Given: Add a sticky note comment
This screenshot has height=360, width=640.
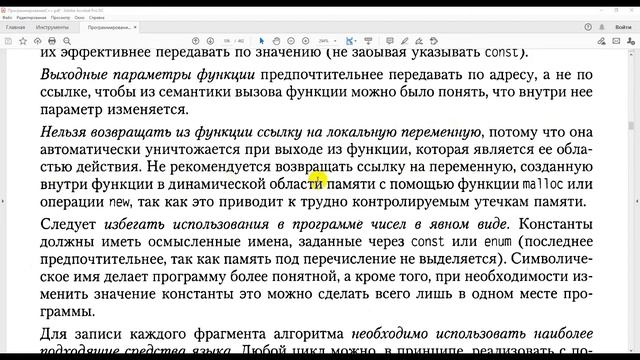Looking at the screenshot, I should tap(390, 41).
